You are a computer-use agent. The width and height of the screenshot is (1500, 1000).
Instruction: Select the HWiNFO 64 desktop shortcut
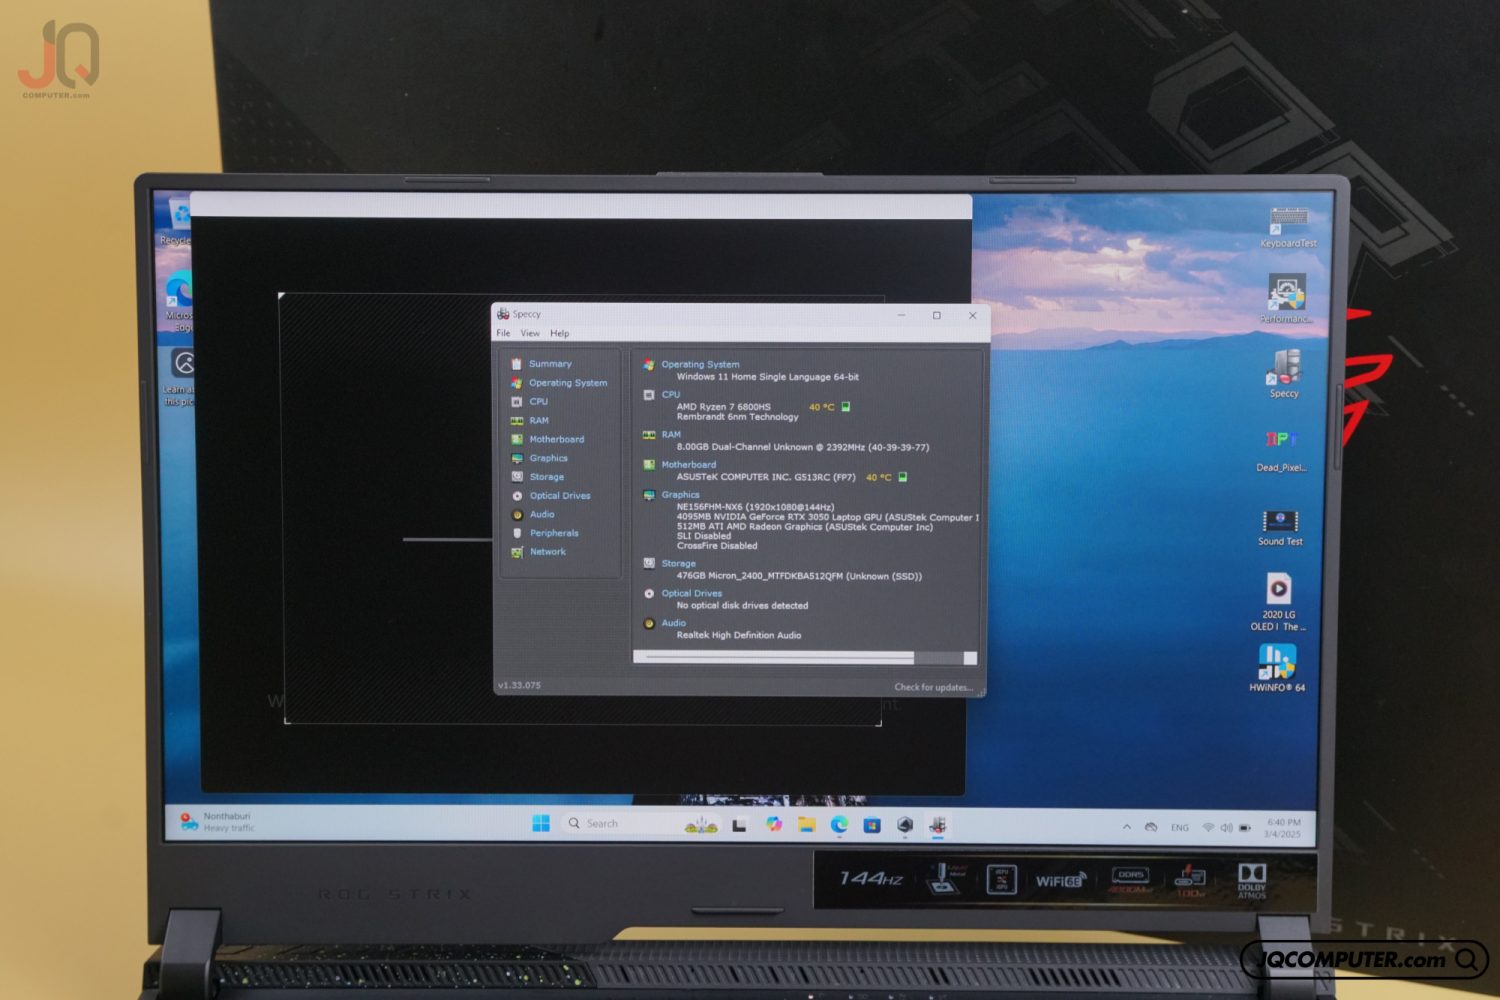1277,668
